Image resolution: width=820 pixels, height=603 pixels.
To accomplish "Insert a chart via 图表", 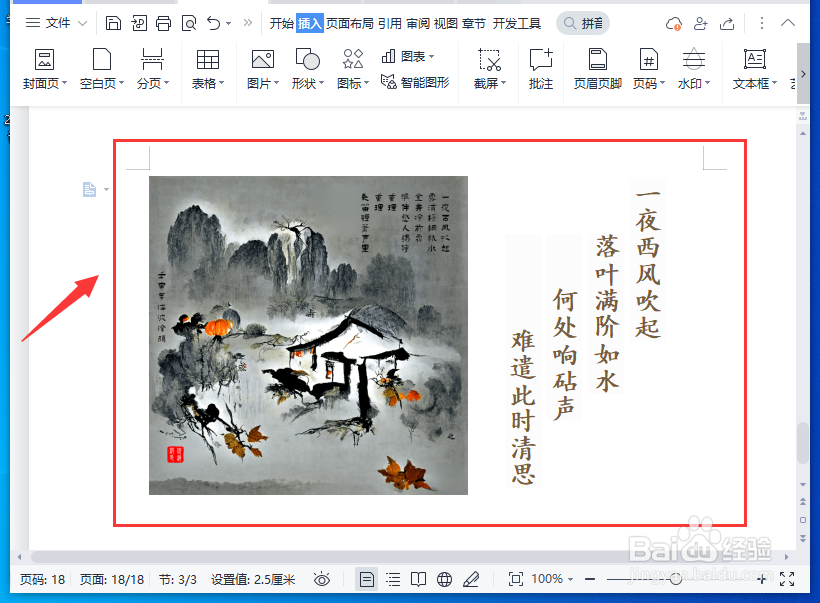I will coord(408,56).
